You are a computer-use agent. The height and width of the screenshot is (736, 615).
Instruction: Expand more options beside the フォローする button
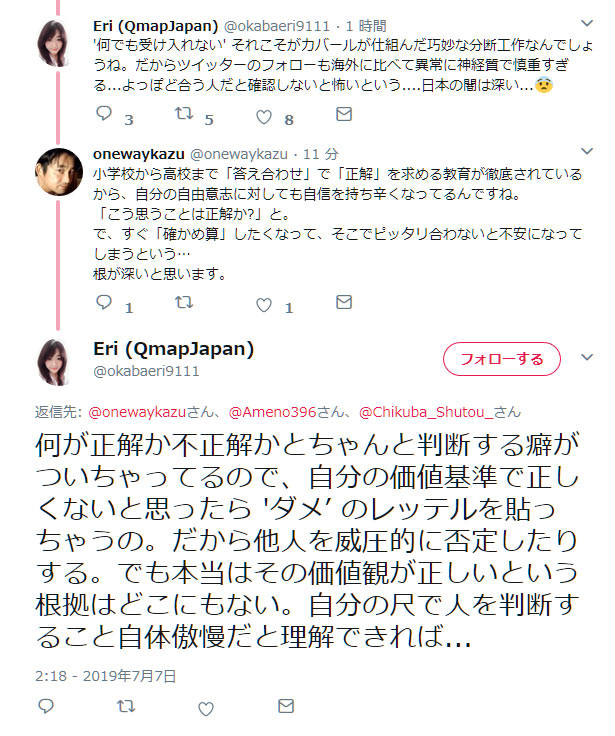[587, 357]
